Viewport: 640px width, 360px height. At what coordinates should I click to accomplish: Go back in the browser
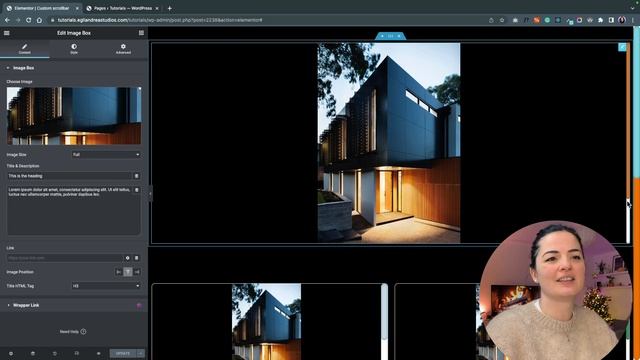(x=7, y=20)
